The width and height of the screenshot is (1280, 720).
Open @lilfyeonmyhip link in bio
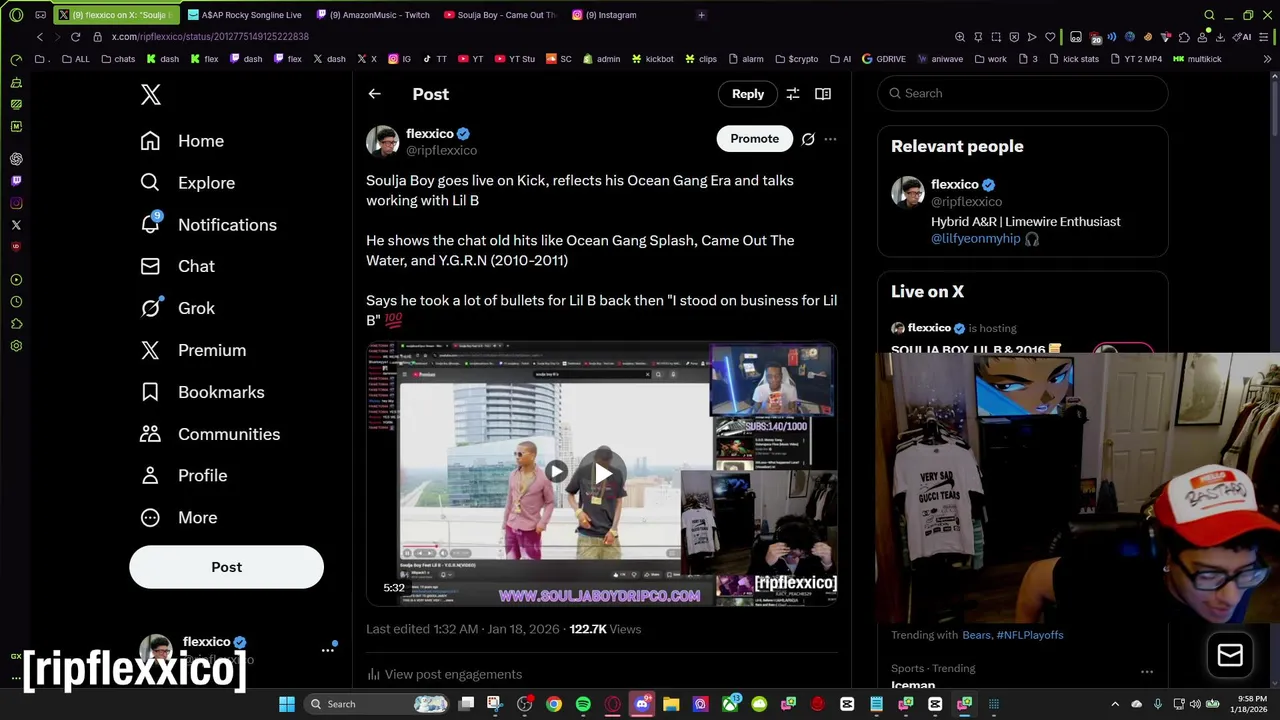(x=975, y=239)
